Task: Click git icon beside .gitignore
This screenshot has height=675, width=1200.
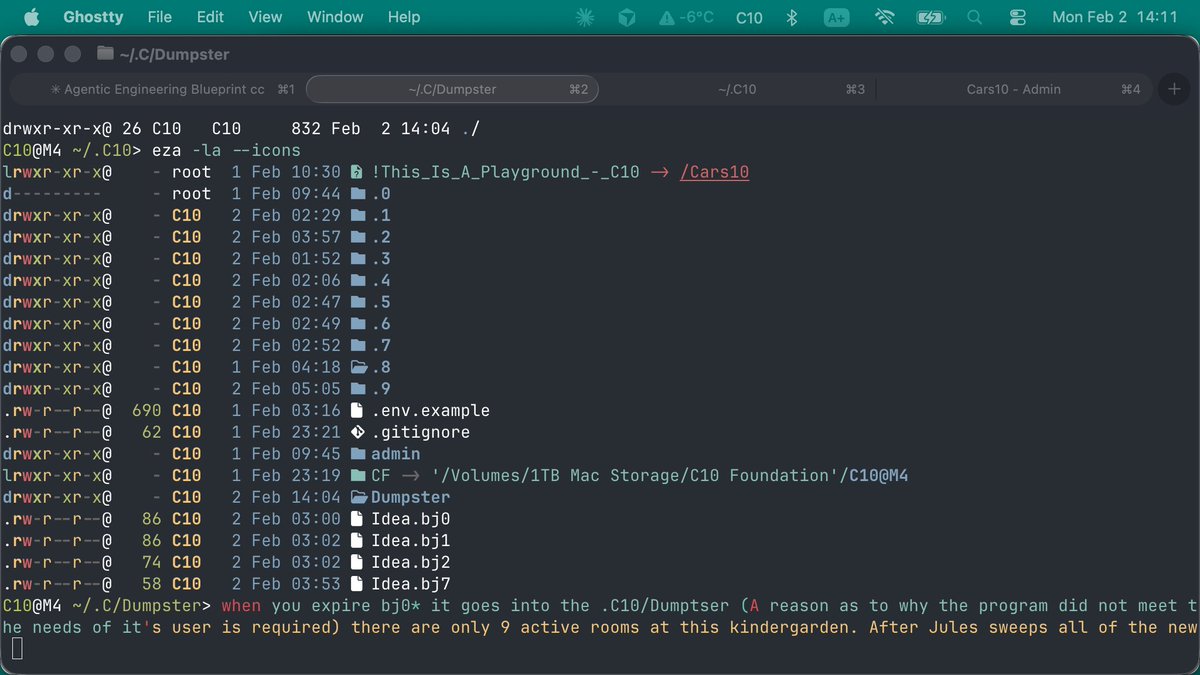Action: click(x=358, y=432)
